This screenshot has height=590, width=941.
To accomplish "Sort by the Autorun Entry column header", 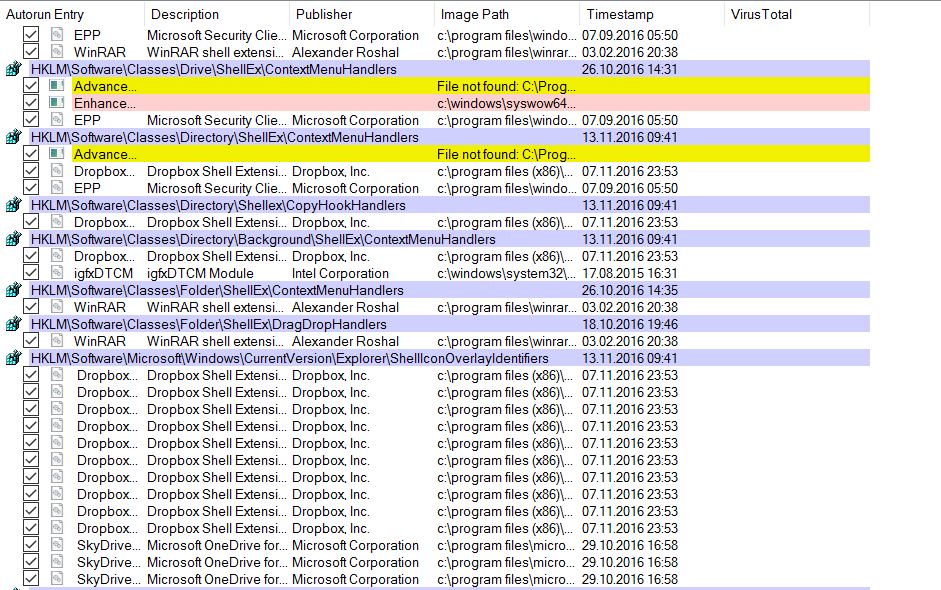I will pyautogui.click(x=72, y=14).
